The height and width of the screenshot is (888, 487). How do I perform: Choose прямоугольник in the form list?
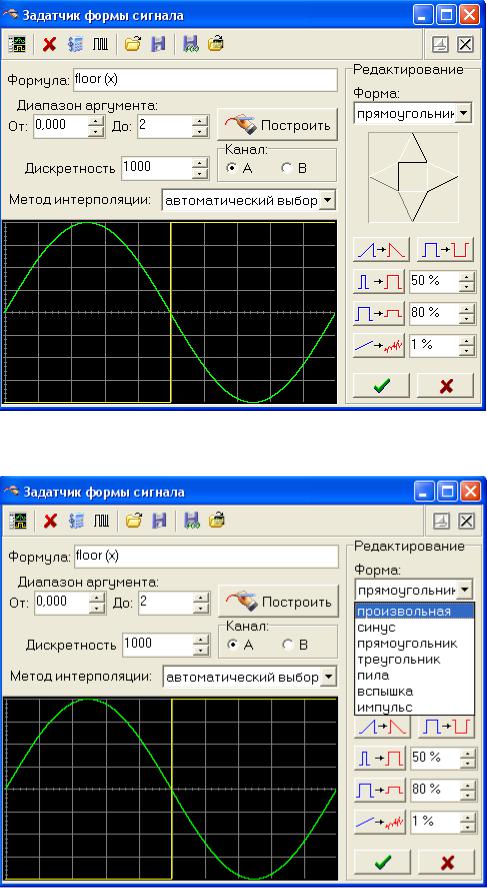414,643
